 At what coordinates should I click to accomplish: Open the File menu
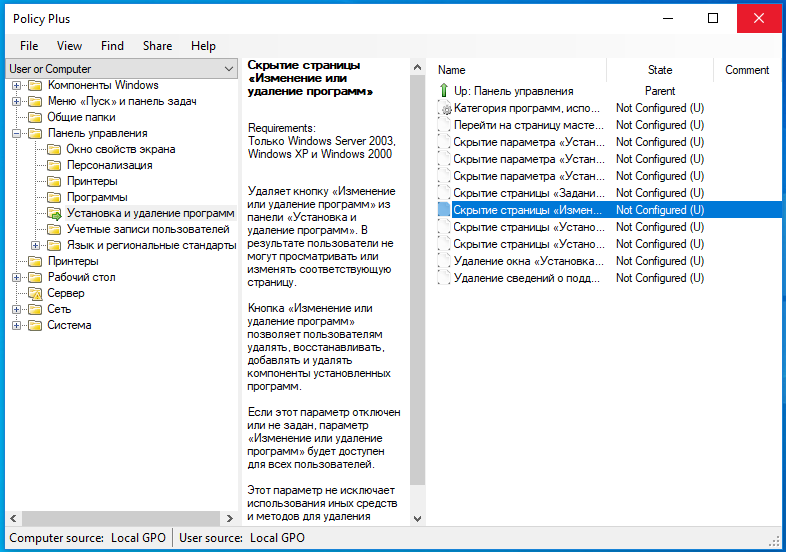(29, 46)
